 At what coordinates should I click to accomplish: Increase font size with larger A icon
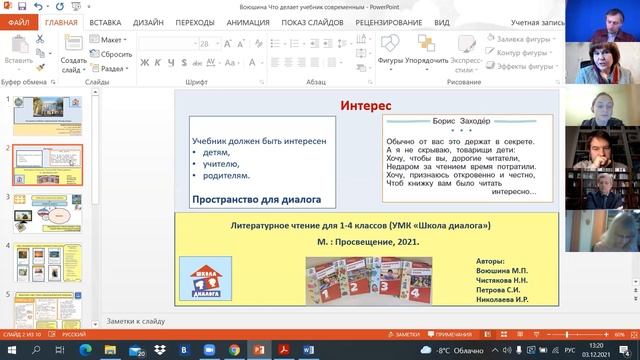[227, 43]
